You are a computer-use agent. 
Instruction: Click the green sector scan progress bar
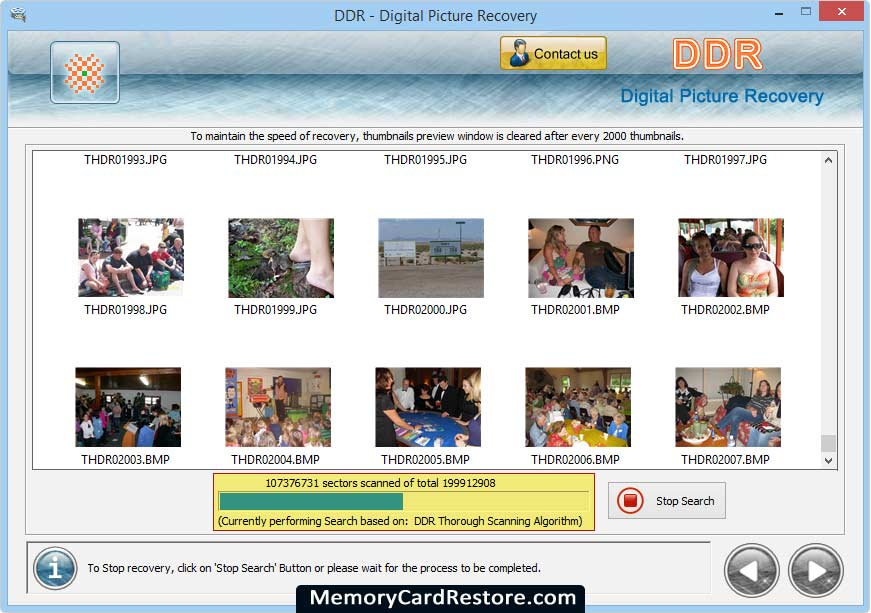click(x=404, y=501)
